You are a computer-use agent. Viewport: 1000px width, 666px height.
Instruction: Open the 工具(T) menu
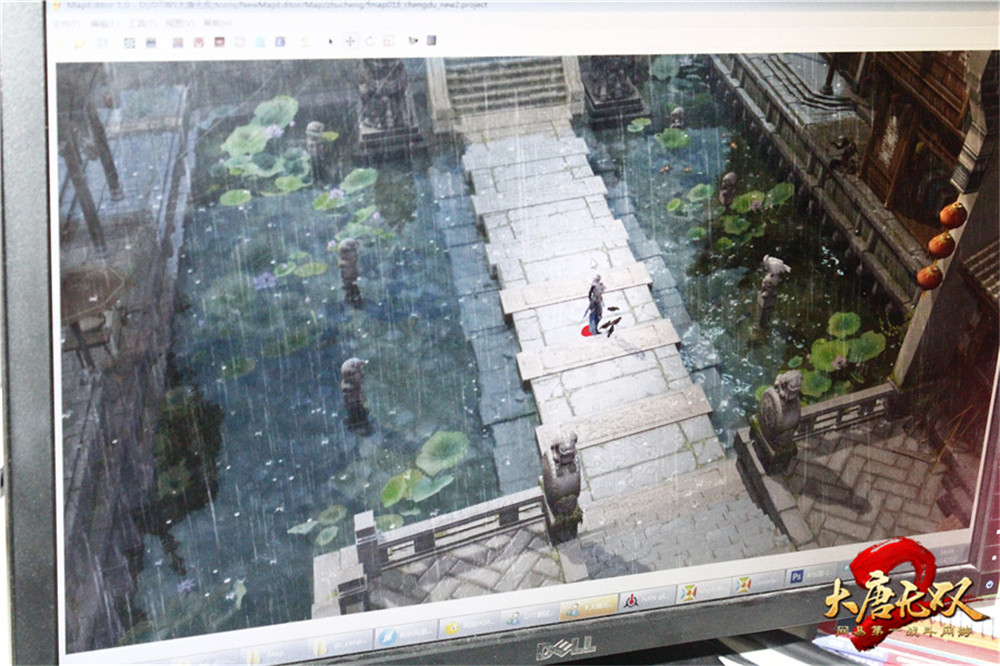pyautogui.click(x=142, y=24)
